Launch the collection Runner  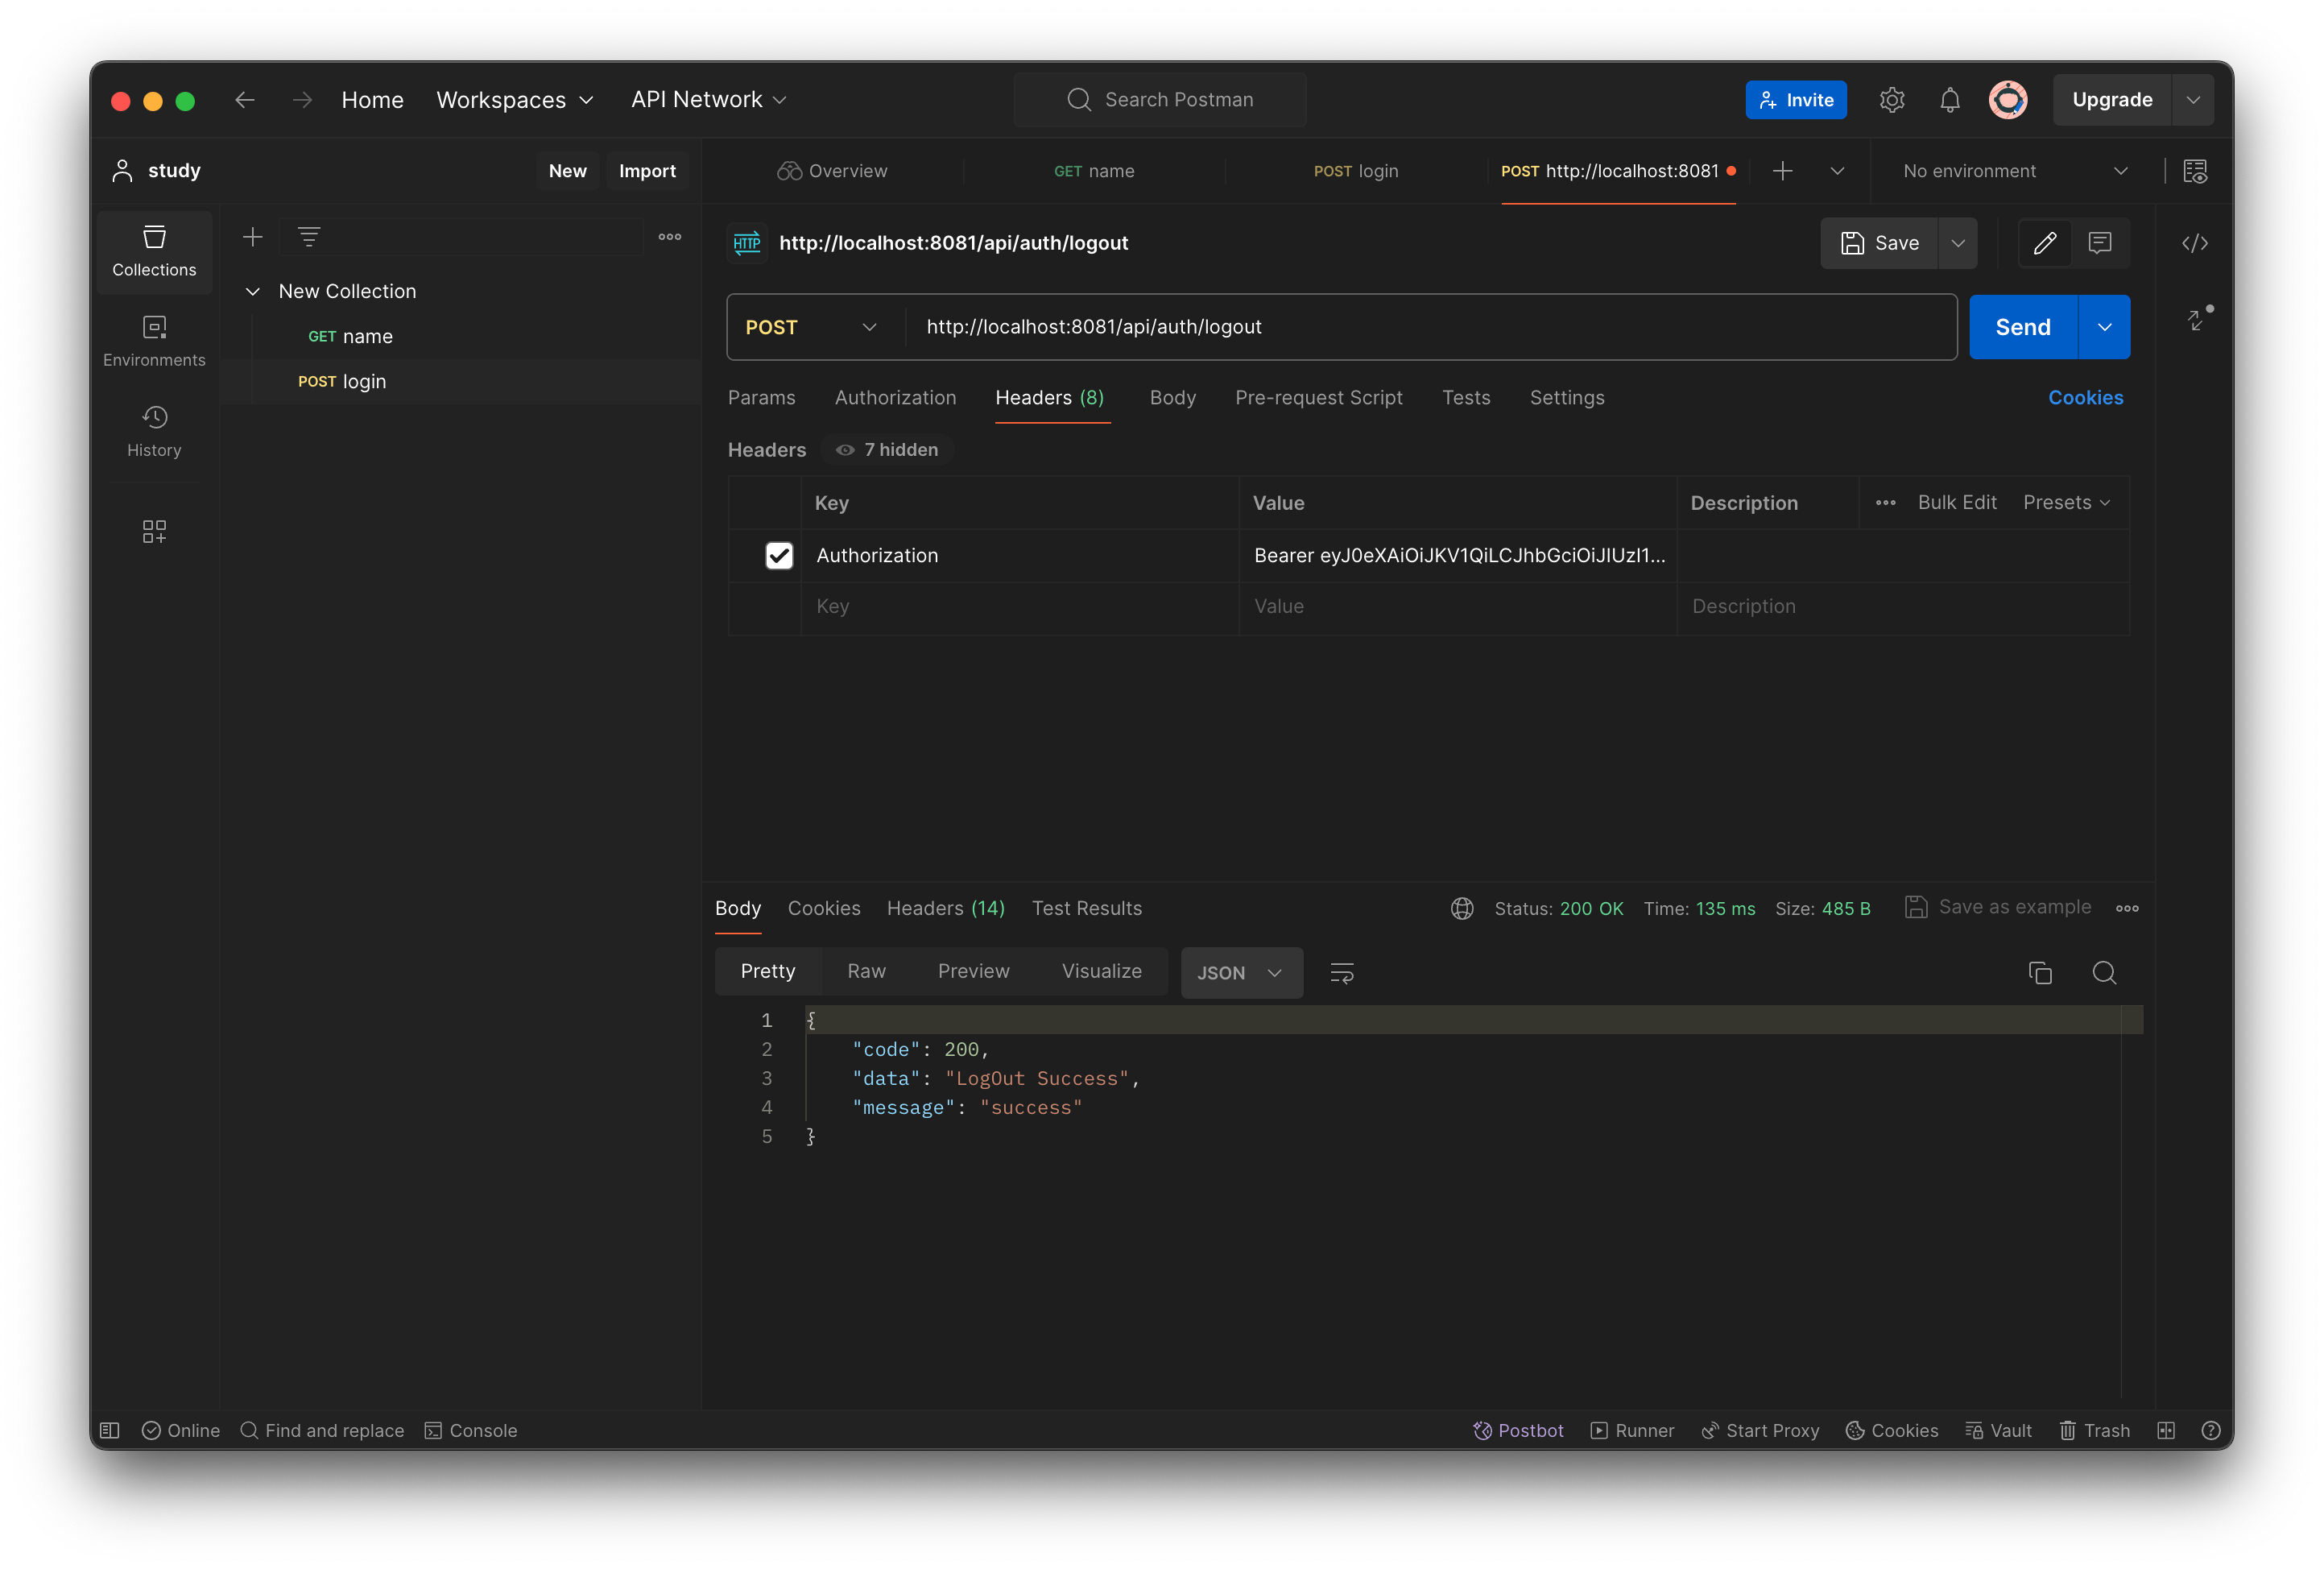pyautogui.click(x=1632, y=1430)
